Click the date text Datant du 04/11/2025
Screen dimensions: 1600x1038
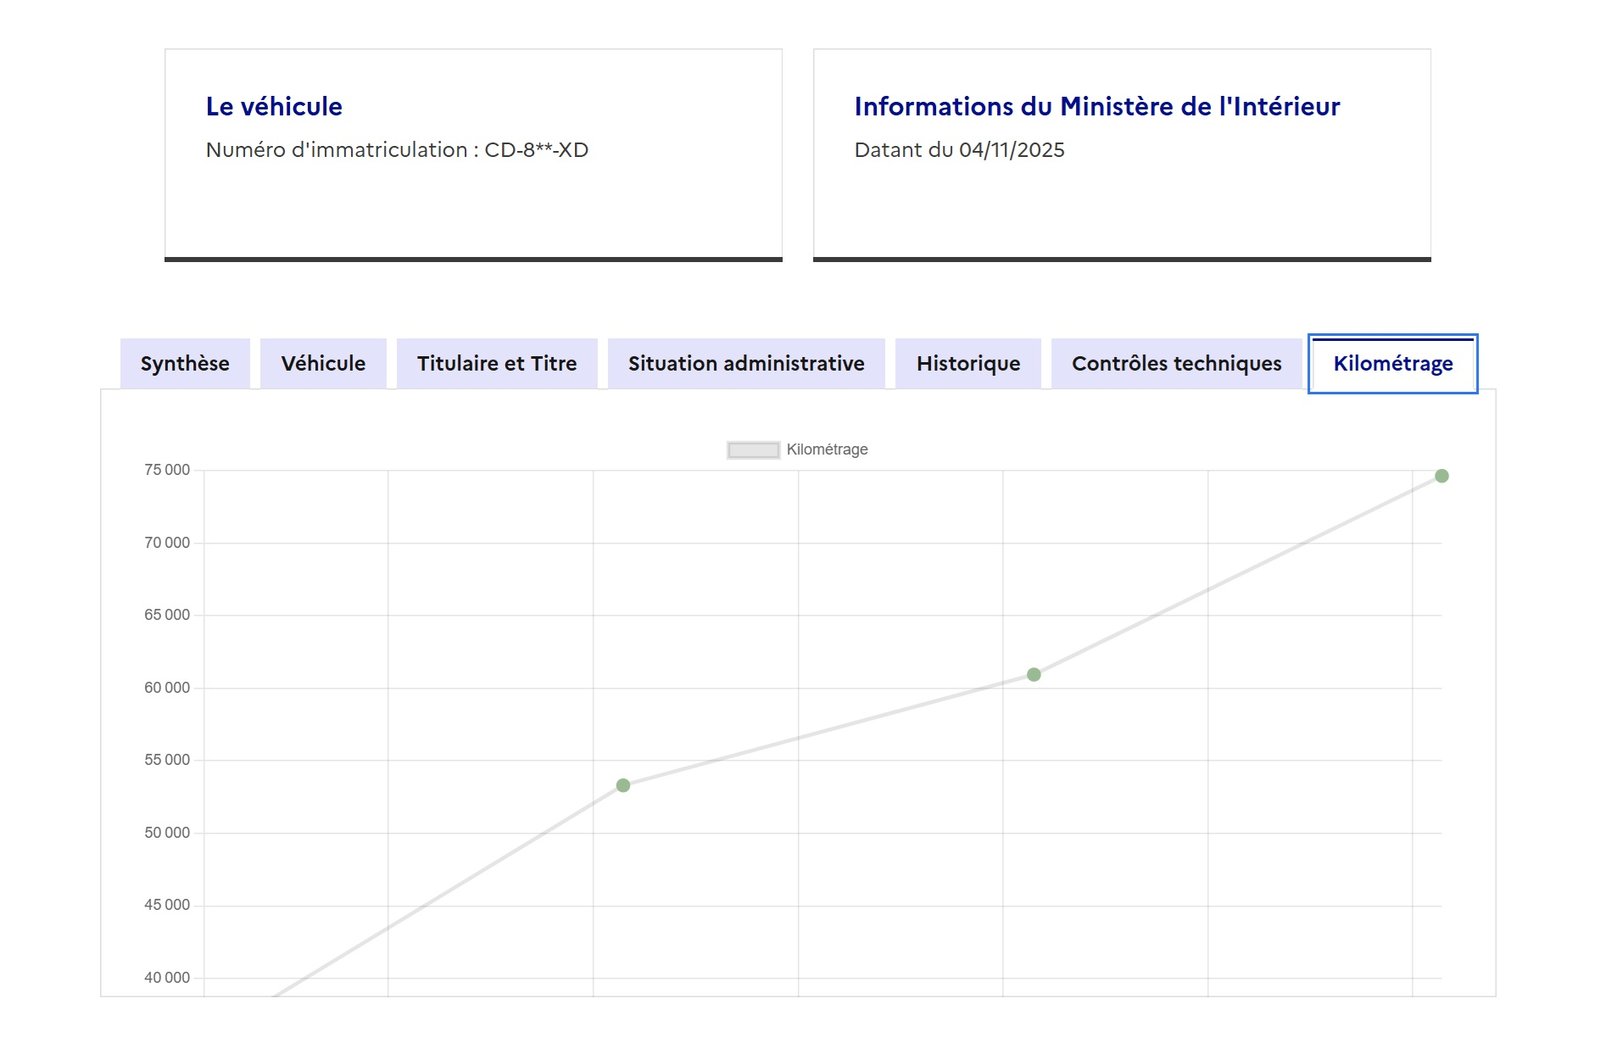coord(959,150)
